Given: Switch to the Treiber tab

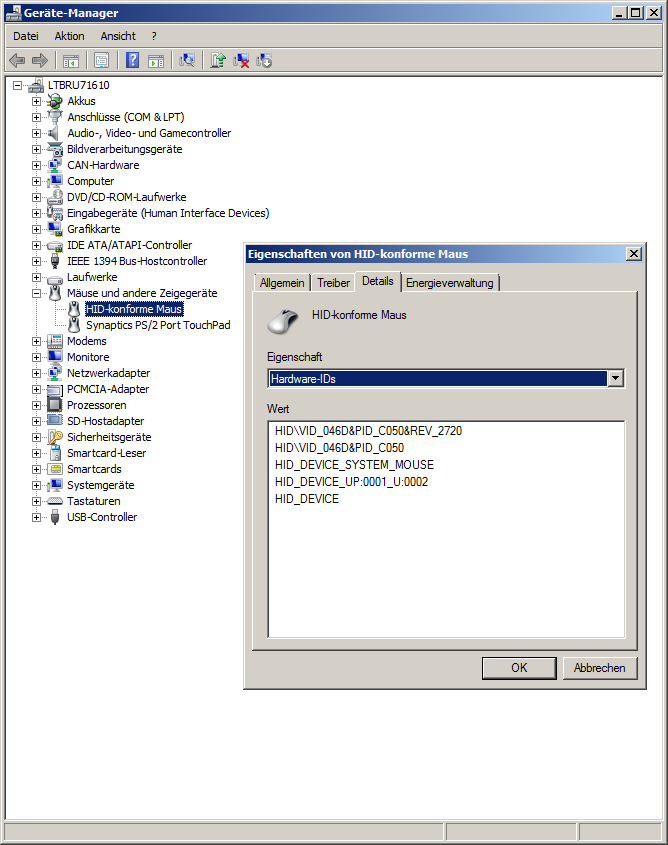Looking at the screenshot, I should (333, 283).
